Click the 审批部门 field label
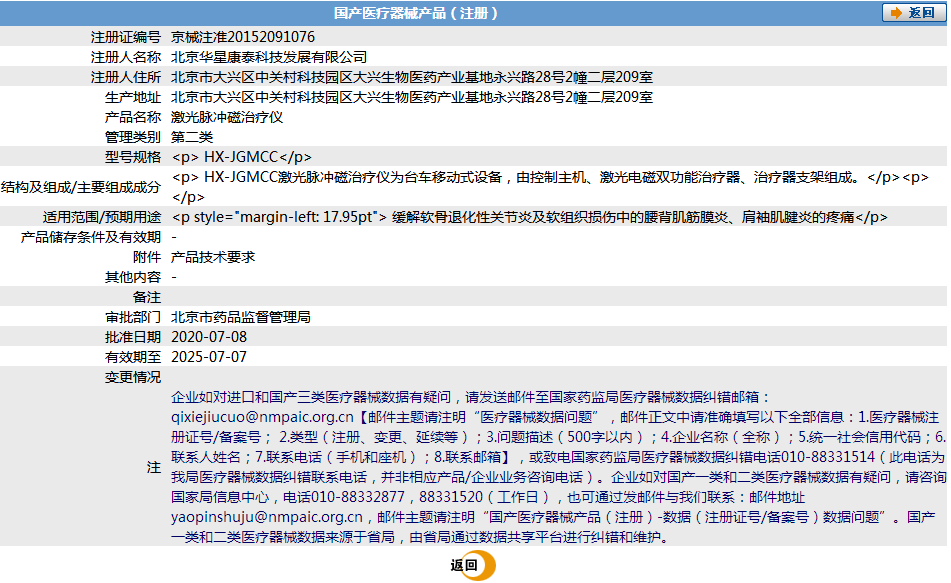951x583 pixels. (x=133, y=317)
